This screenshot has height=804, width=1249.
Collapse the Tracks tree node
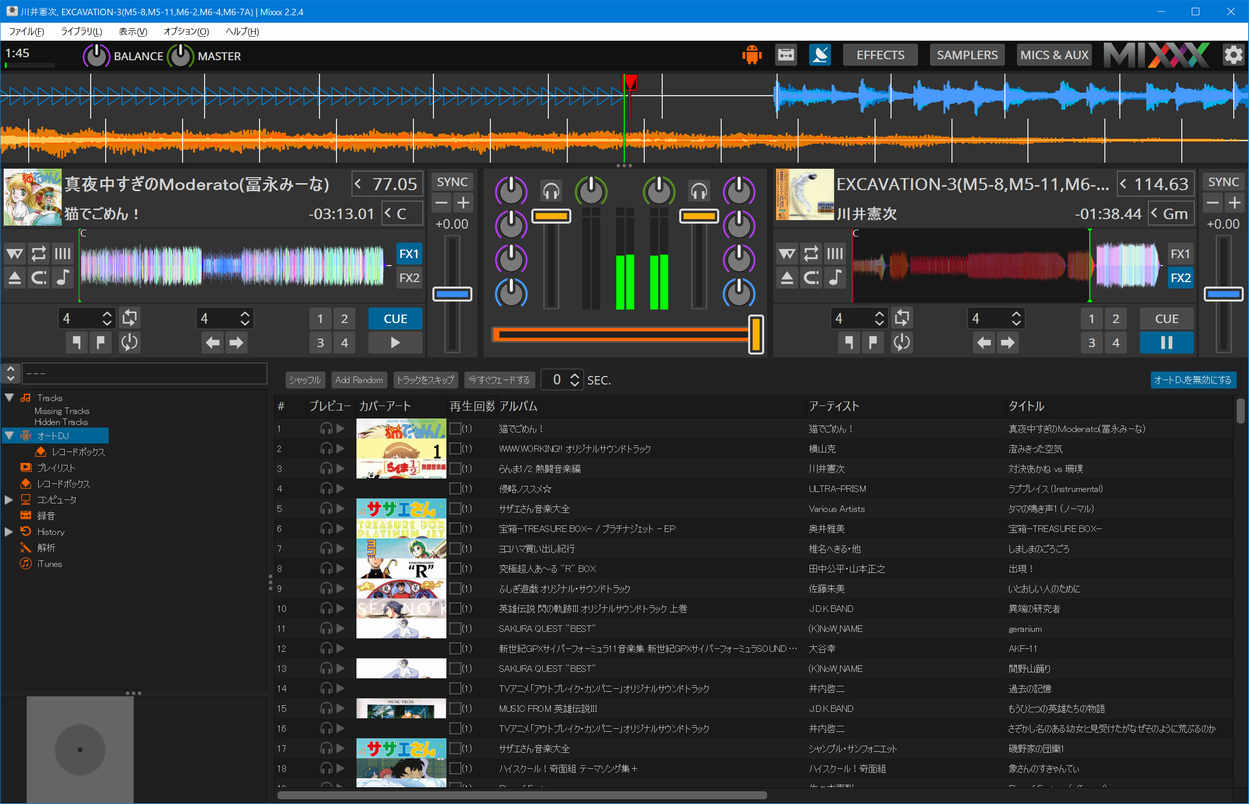(9, 398)
